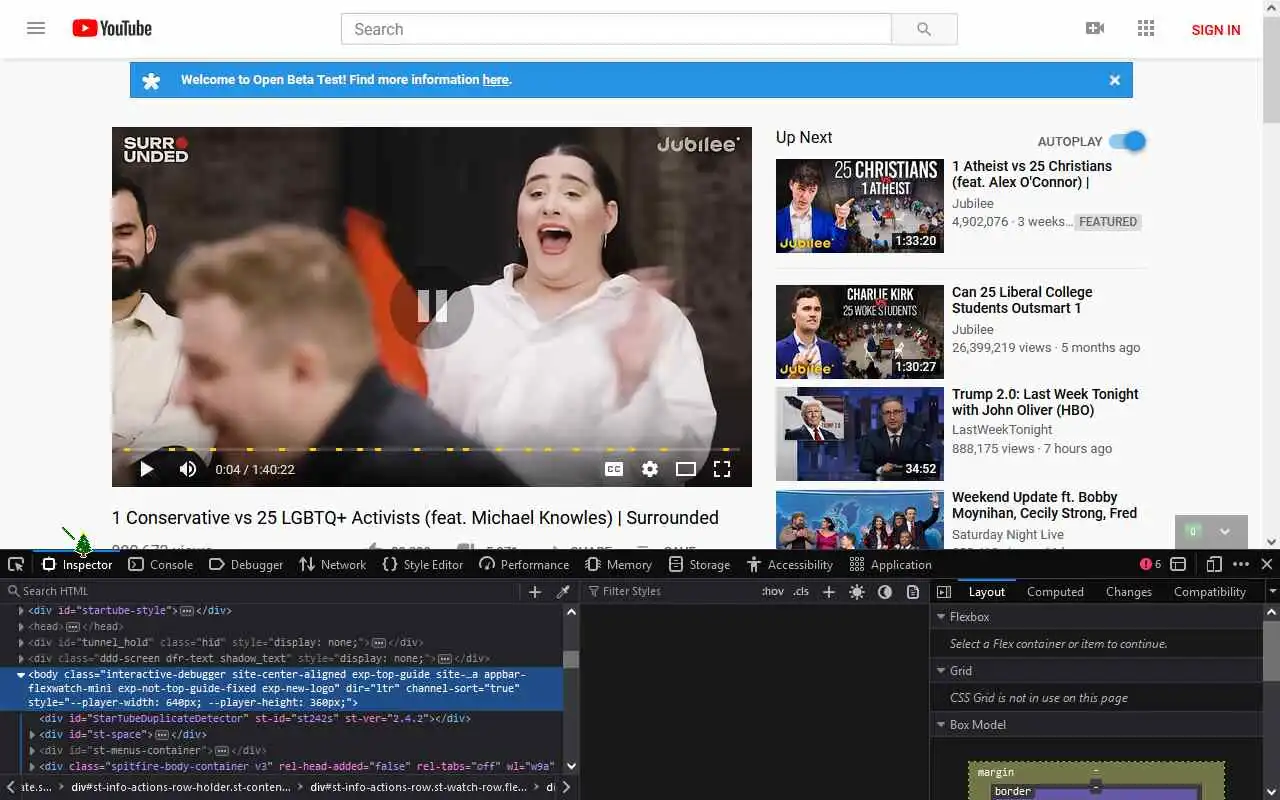1280x800 pixels.
Task: Click the large pause overlay on video
Action: (432, 306)
